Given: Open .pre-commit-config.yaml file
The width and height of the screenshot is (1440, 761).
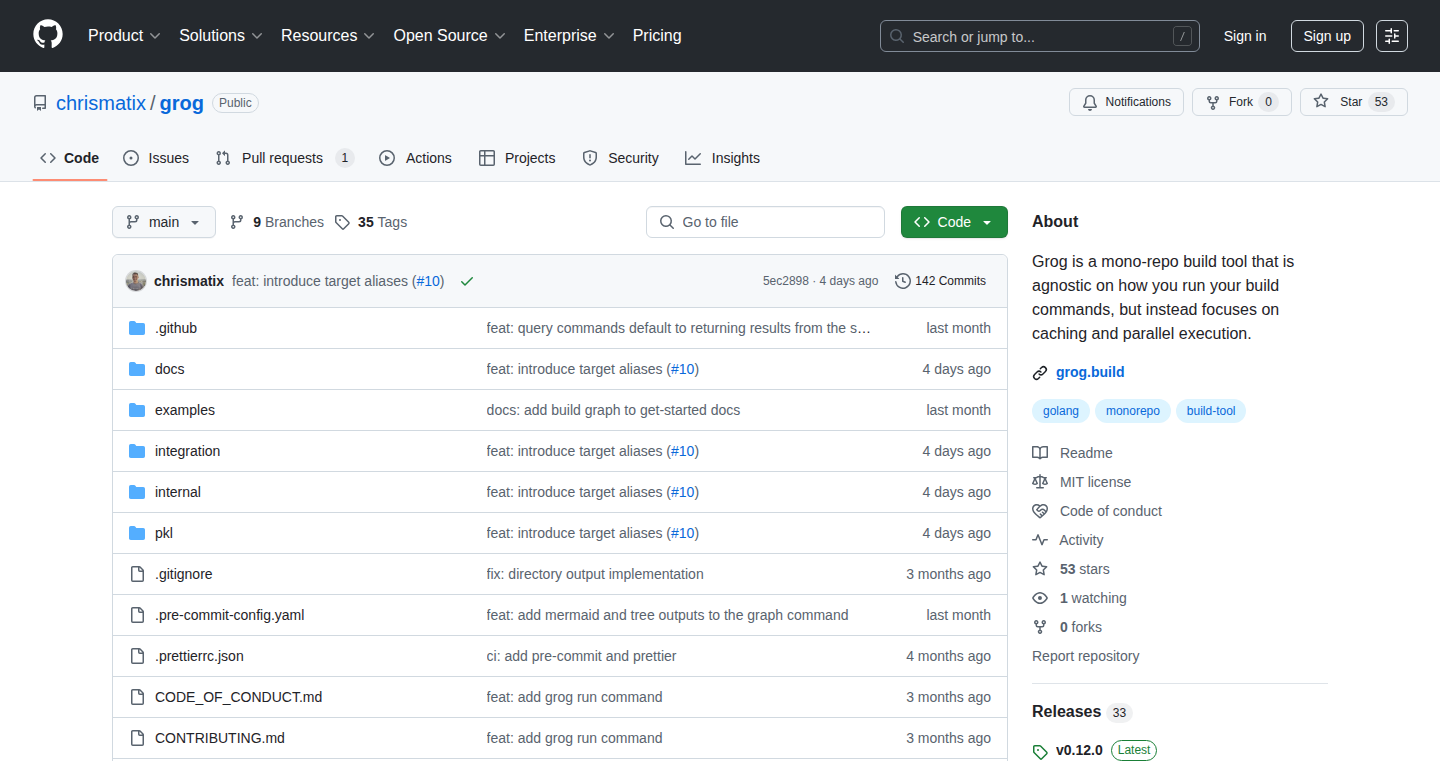Looking at the screenshot, I should tap(230, 615).
